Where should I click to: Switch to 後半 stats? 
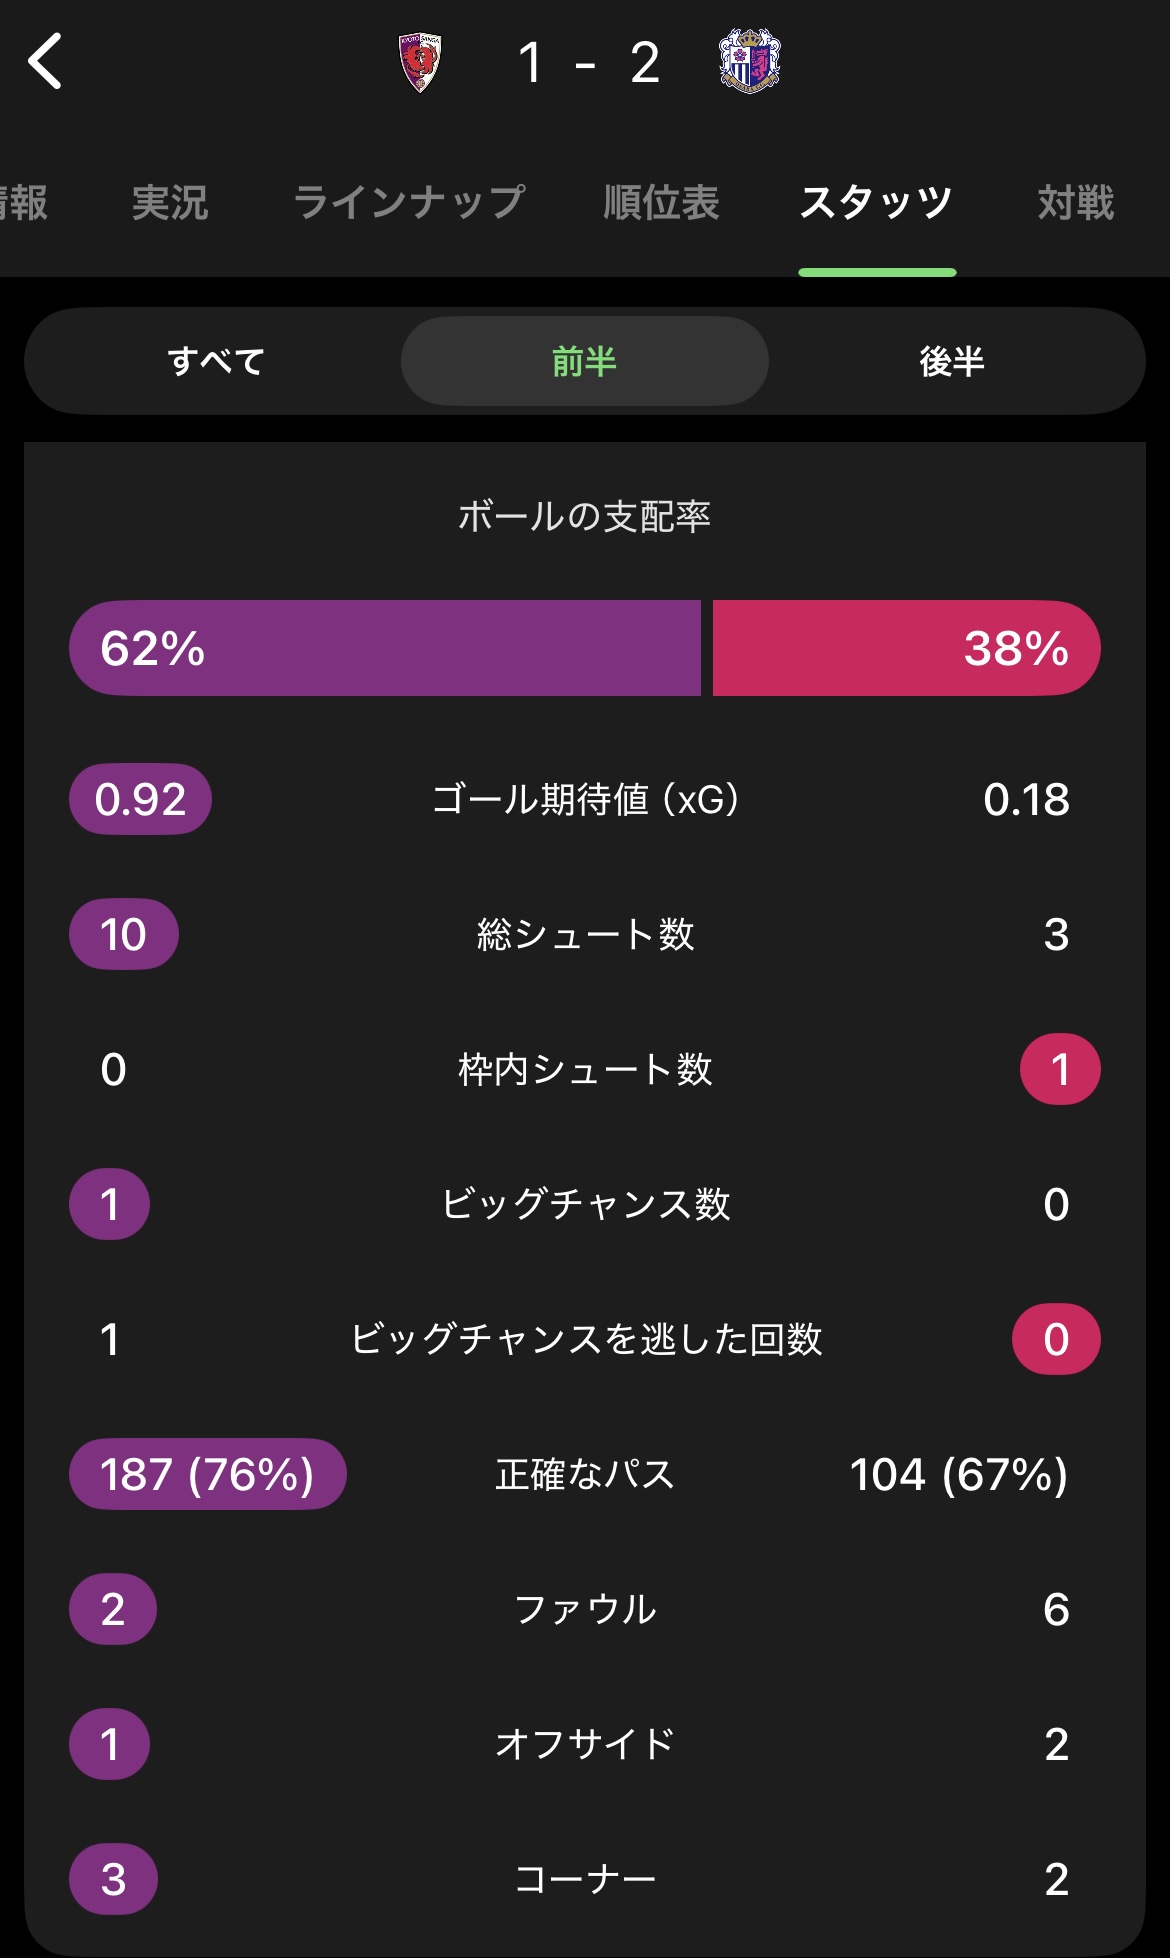click(x=952, y=361)
